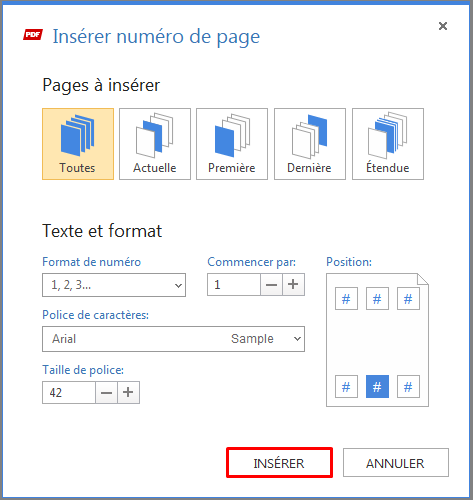Select the highlighted bottom-center position

coord(377,387)
